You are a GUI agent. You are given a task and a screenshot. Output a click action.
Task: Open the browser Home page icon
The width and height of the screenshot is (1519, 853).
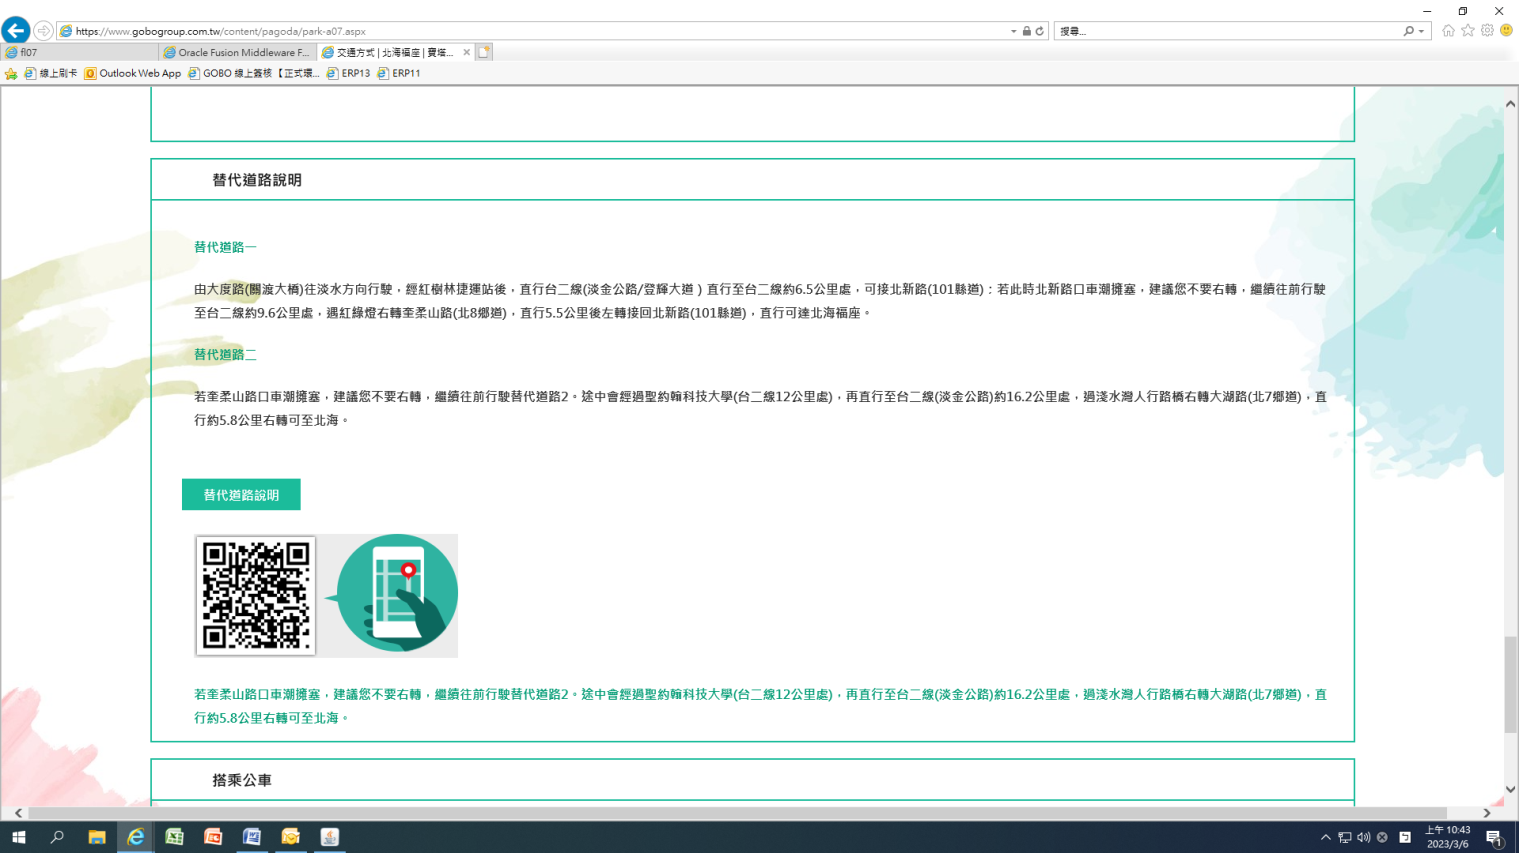[x=1448, y=31]
